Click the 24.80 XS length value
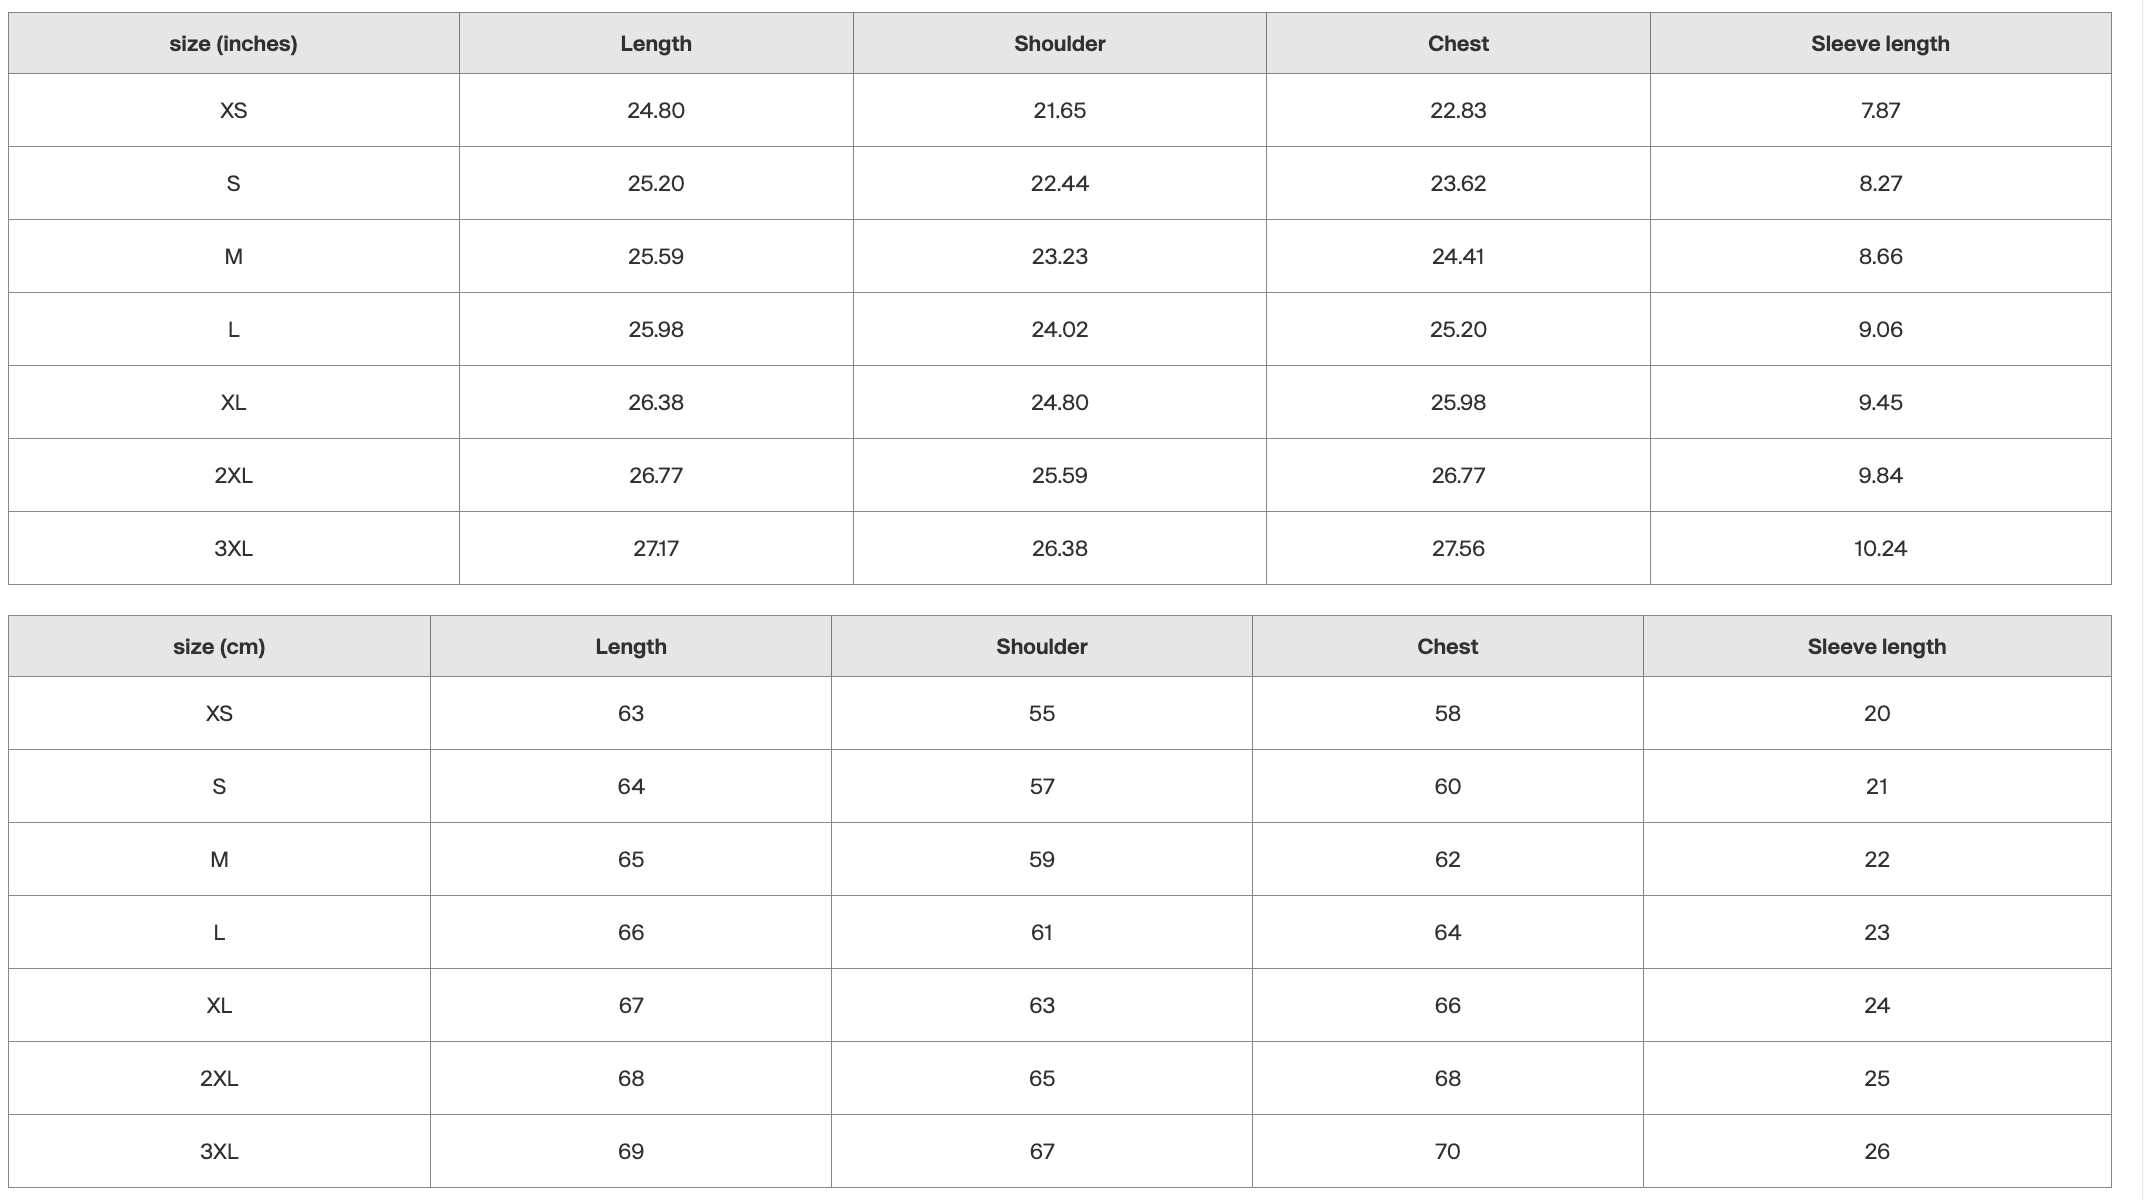 [656, 110]
